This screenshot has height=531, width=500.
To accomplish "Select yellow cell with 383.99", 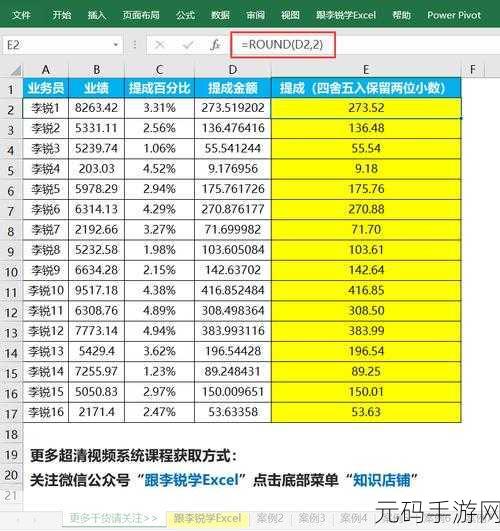I will [366, 331].
